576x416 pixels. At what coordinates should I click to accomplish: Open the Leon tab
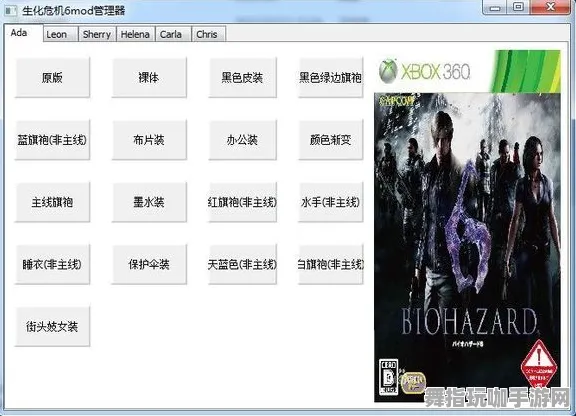coord(61,35)
